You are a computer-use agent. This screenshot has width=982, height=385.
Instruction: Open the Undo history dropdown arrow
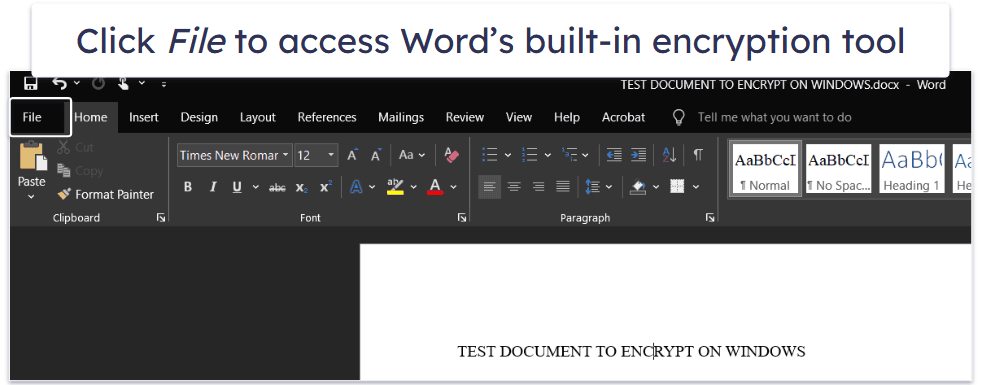click(76, 83)
